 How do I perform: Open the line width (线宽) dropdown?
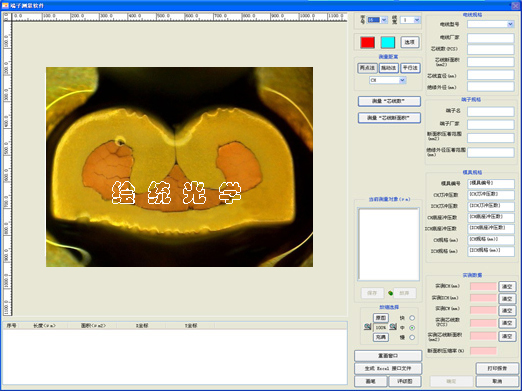(x=417, y=20)
